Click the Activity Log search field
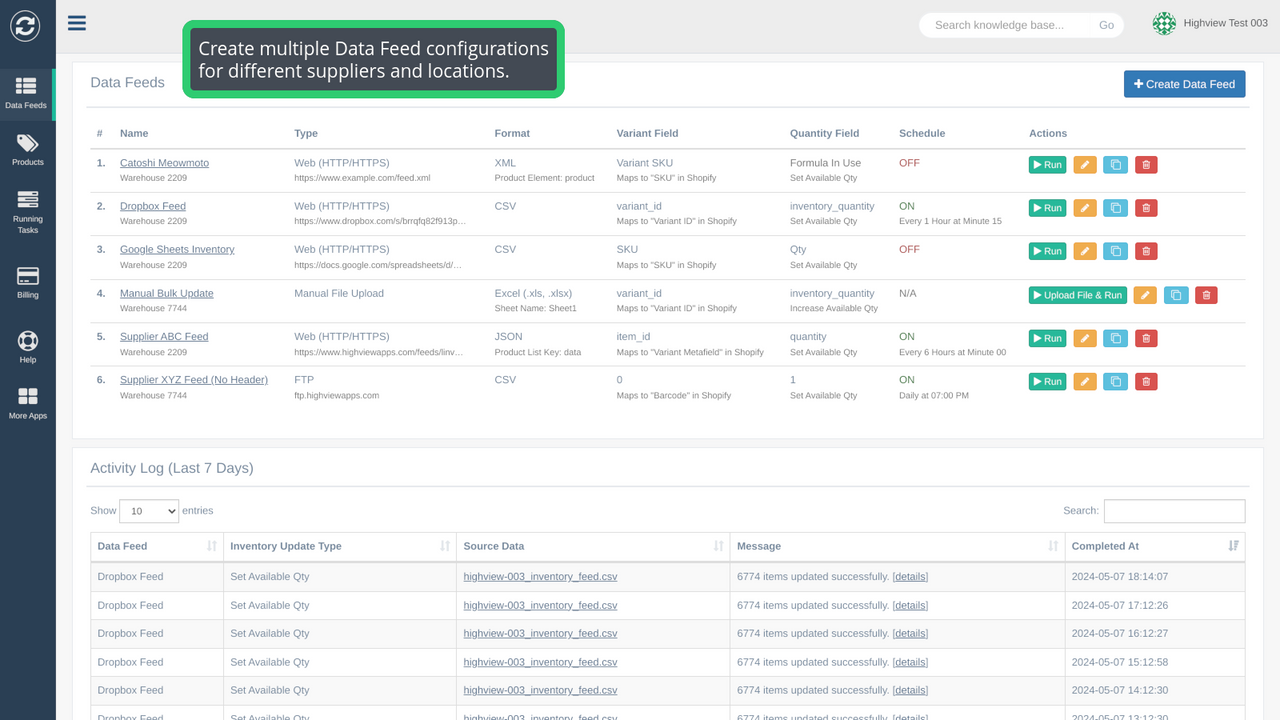The width and height of the screenshot is (1280, 720). pyautogui.click(x=1174, y=511)
